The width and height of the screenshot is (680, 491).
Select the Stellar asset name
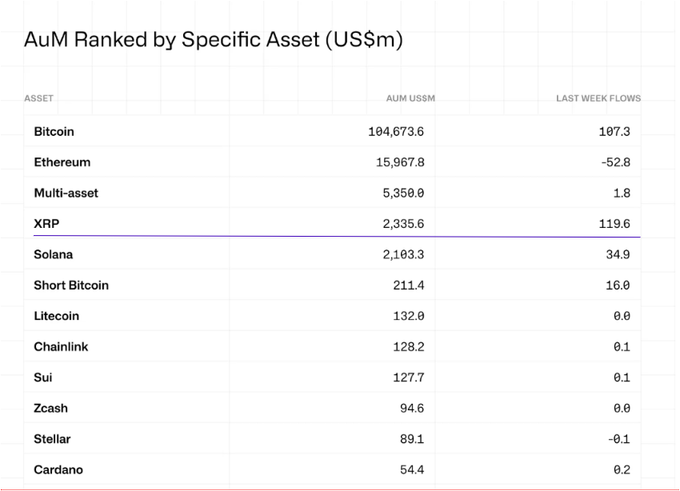pos(52,439)
